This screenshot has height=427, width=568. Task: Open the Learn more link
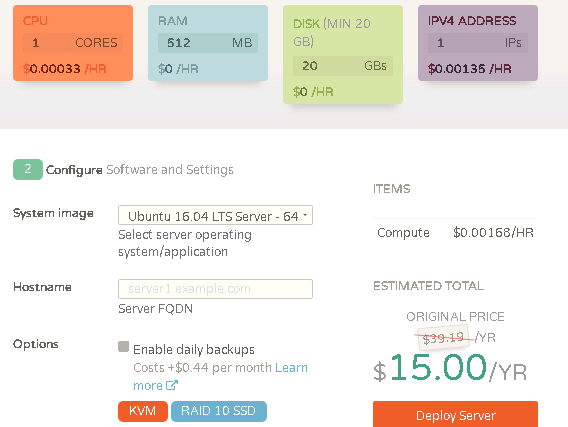coord(220,376)
